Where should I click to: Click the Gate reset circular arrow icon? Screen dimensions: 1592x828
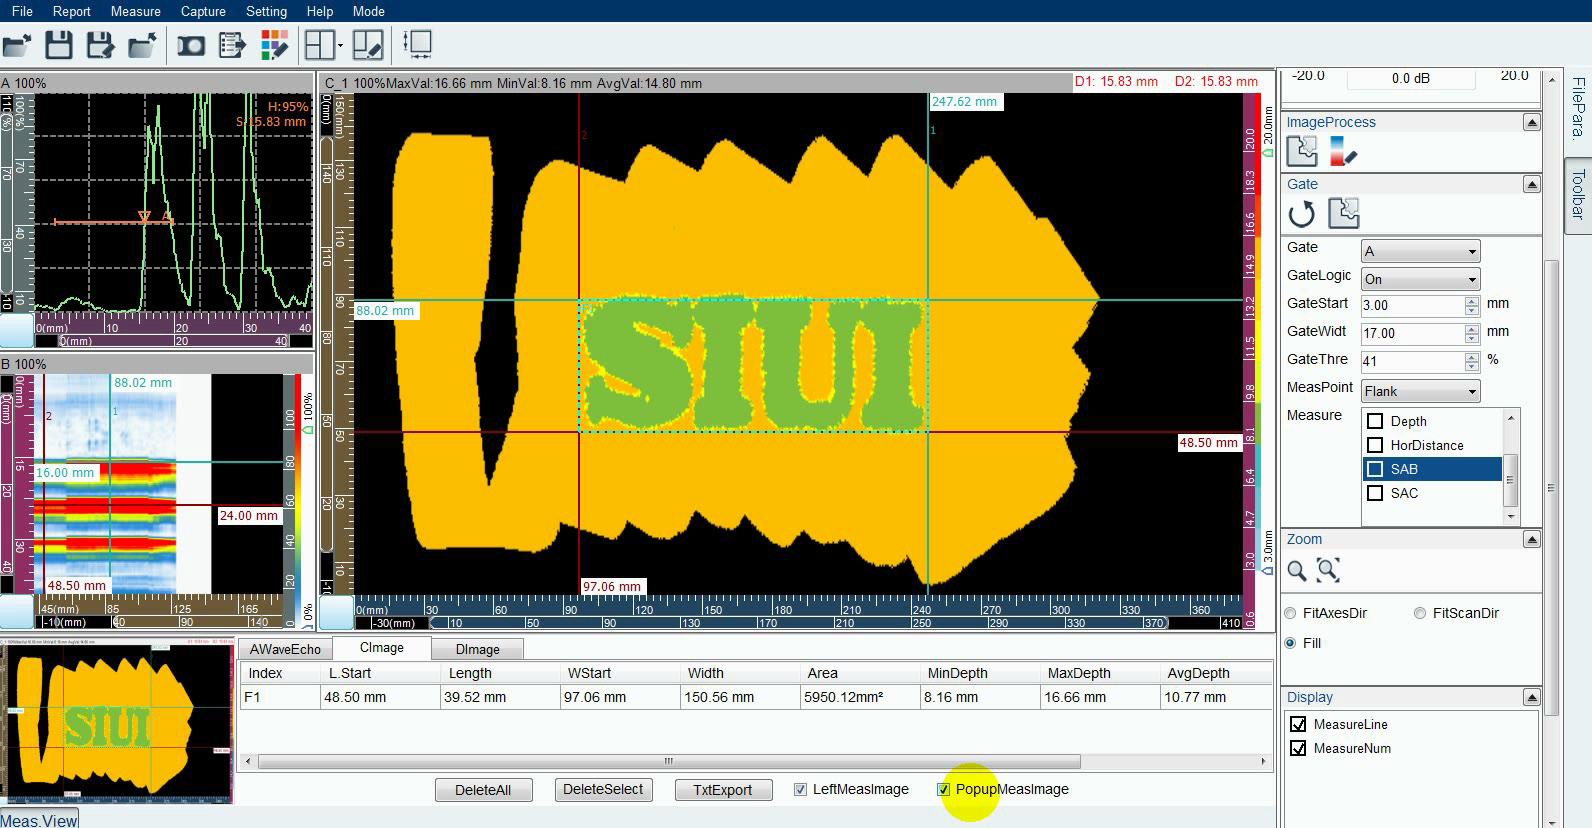tap(1302, 213)
